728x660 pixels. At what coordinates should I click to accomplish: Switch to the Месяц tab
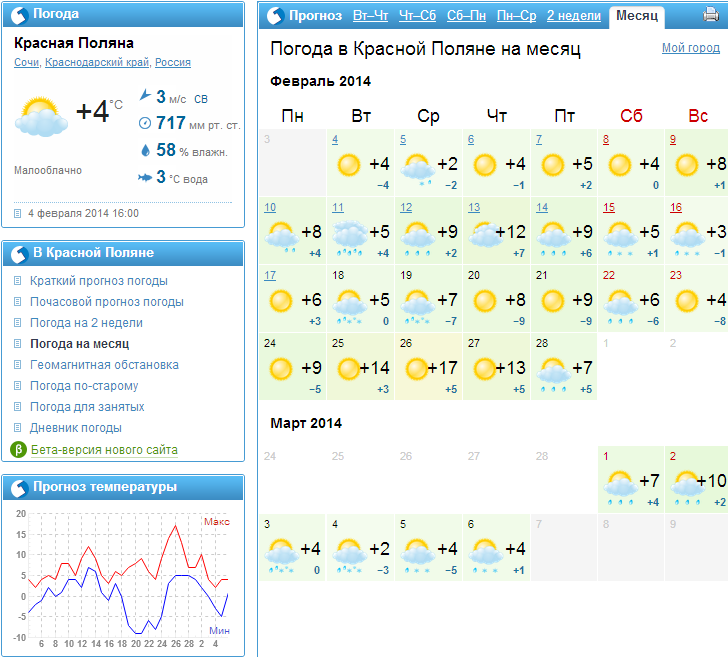[637, 15]
